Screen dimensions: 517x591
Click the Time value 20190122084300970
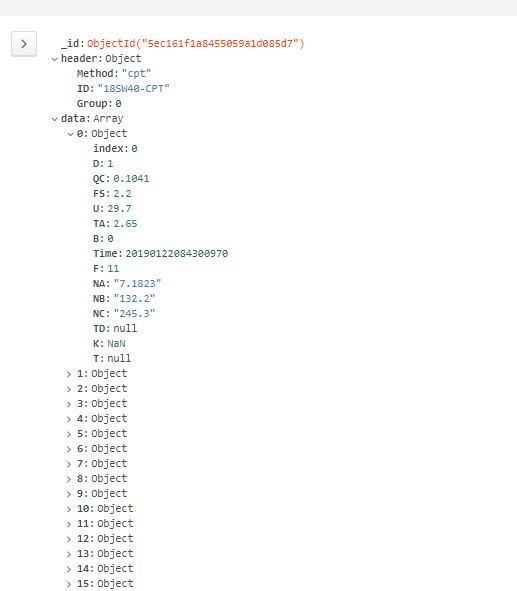coord(177,254)
